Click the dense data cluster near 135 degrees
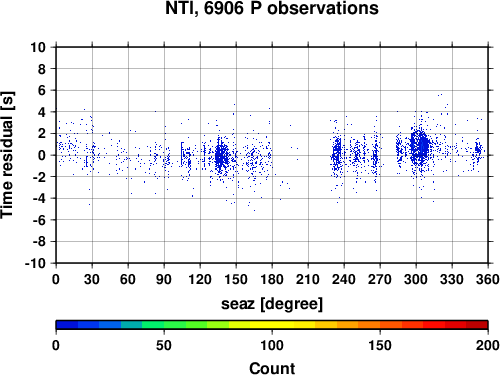This screenshot has height=375, width=500. pyautogui.click(x=221, y=157)
